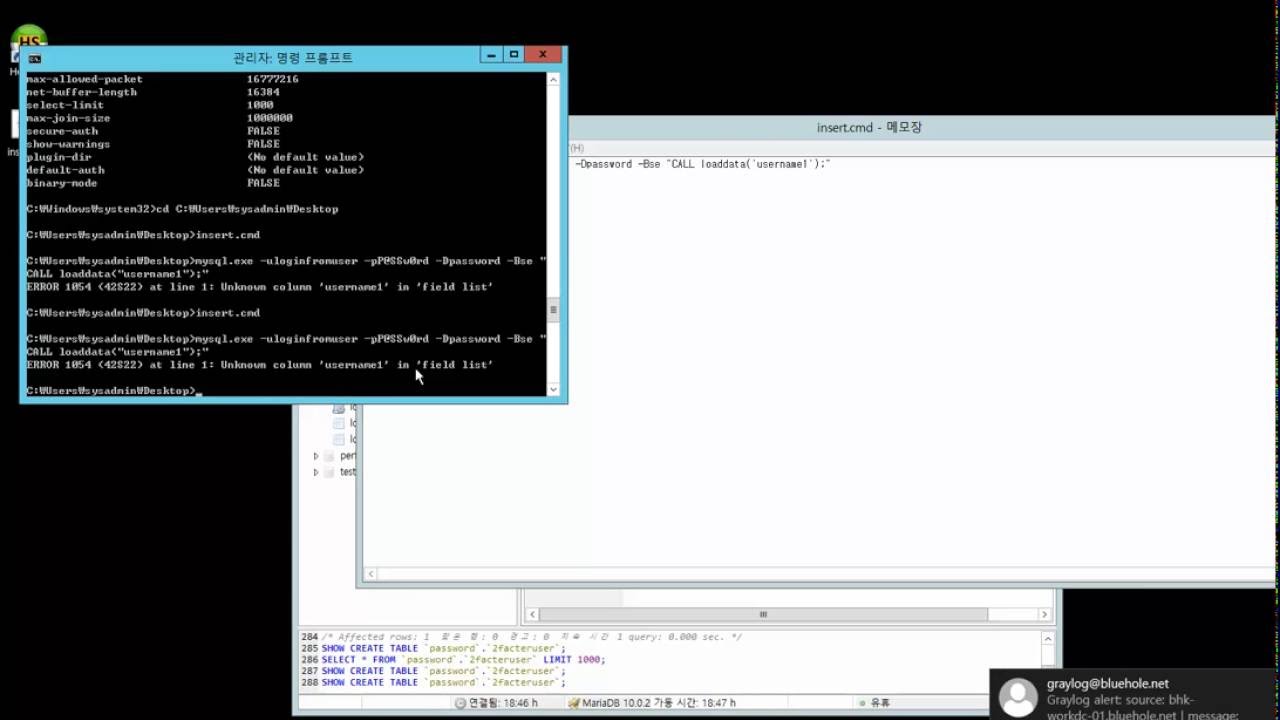Click the Command Prompt vertical scrollbar thumb
This screenshot has width=1280, height=720.
pos(554,309)
